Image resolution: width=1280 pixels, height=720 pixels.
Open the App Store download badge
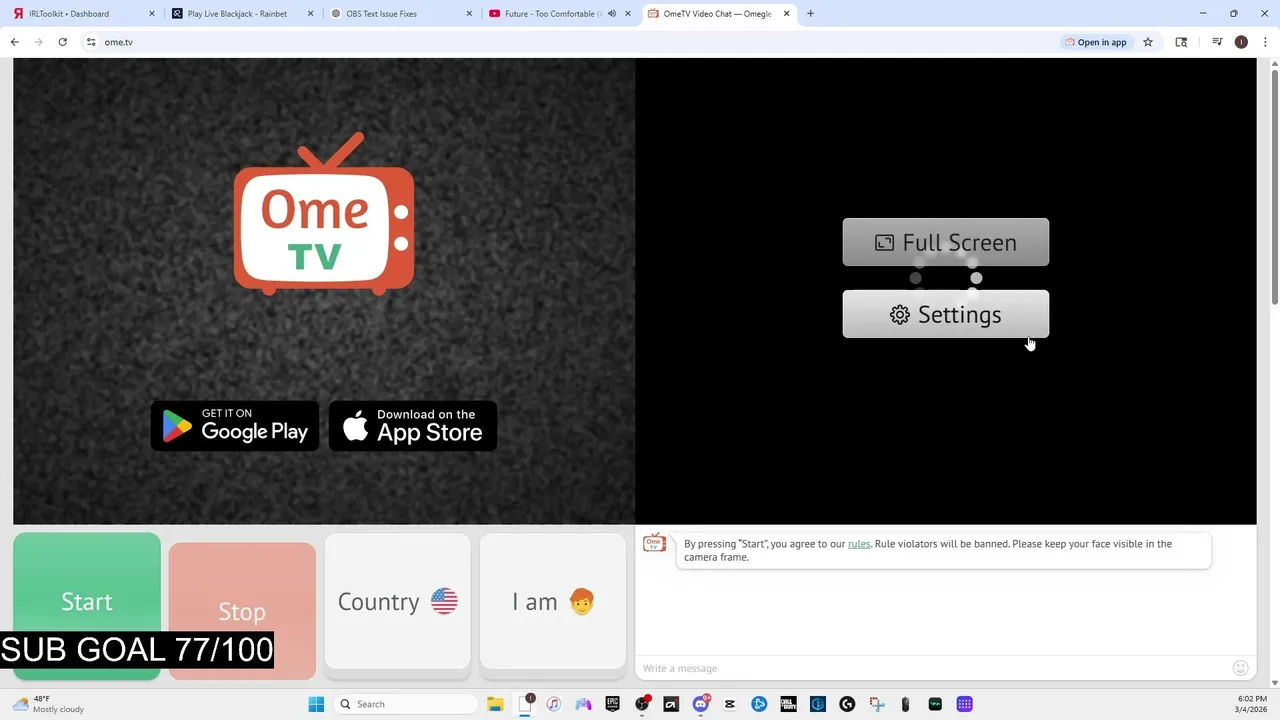pyautogui.click(x=413, y=426)
